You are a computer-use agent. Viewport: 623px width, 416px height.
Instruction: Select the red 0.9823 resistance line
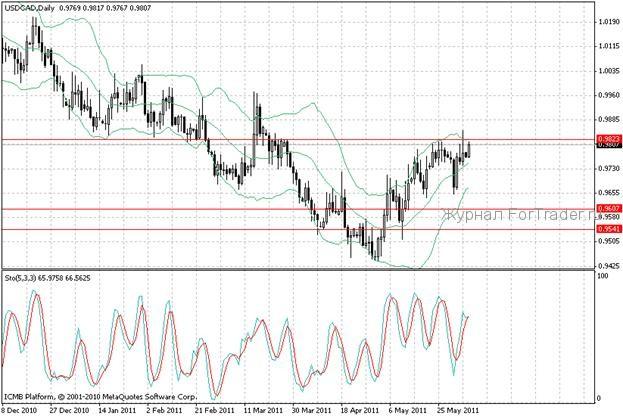click(300, 139)
